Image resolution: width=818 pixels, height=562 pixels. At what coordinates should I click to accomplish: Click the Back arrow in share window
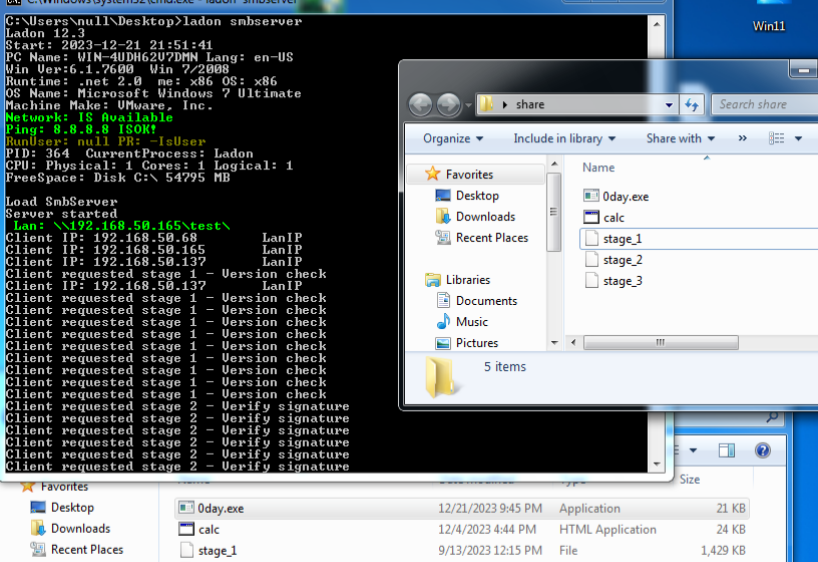coord(420,105)
